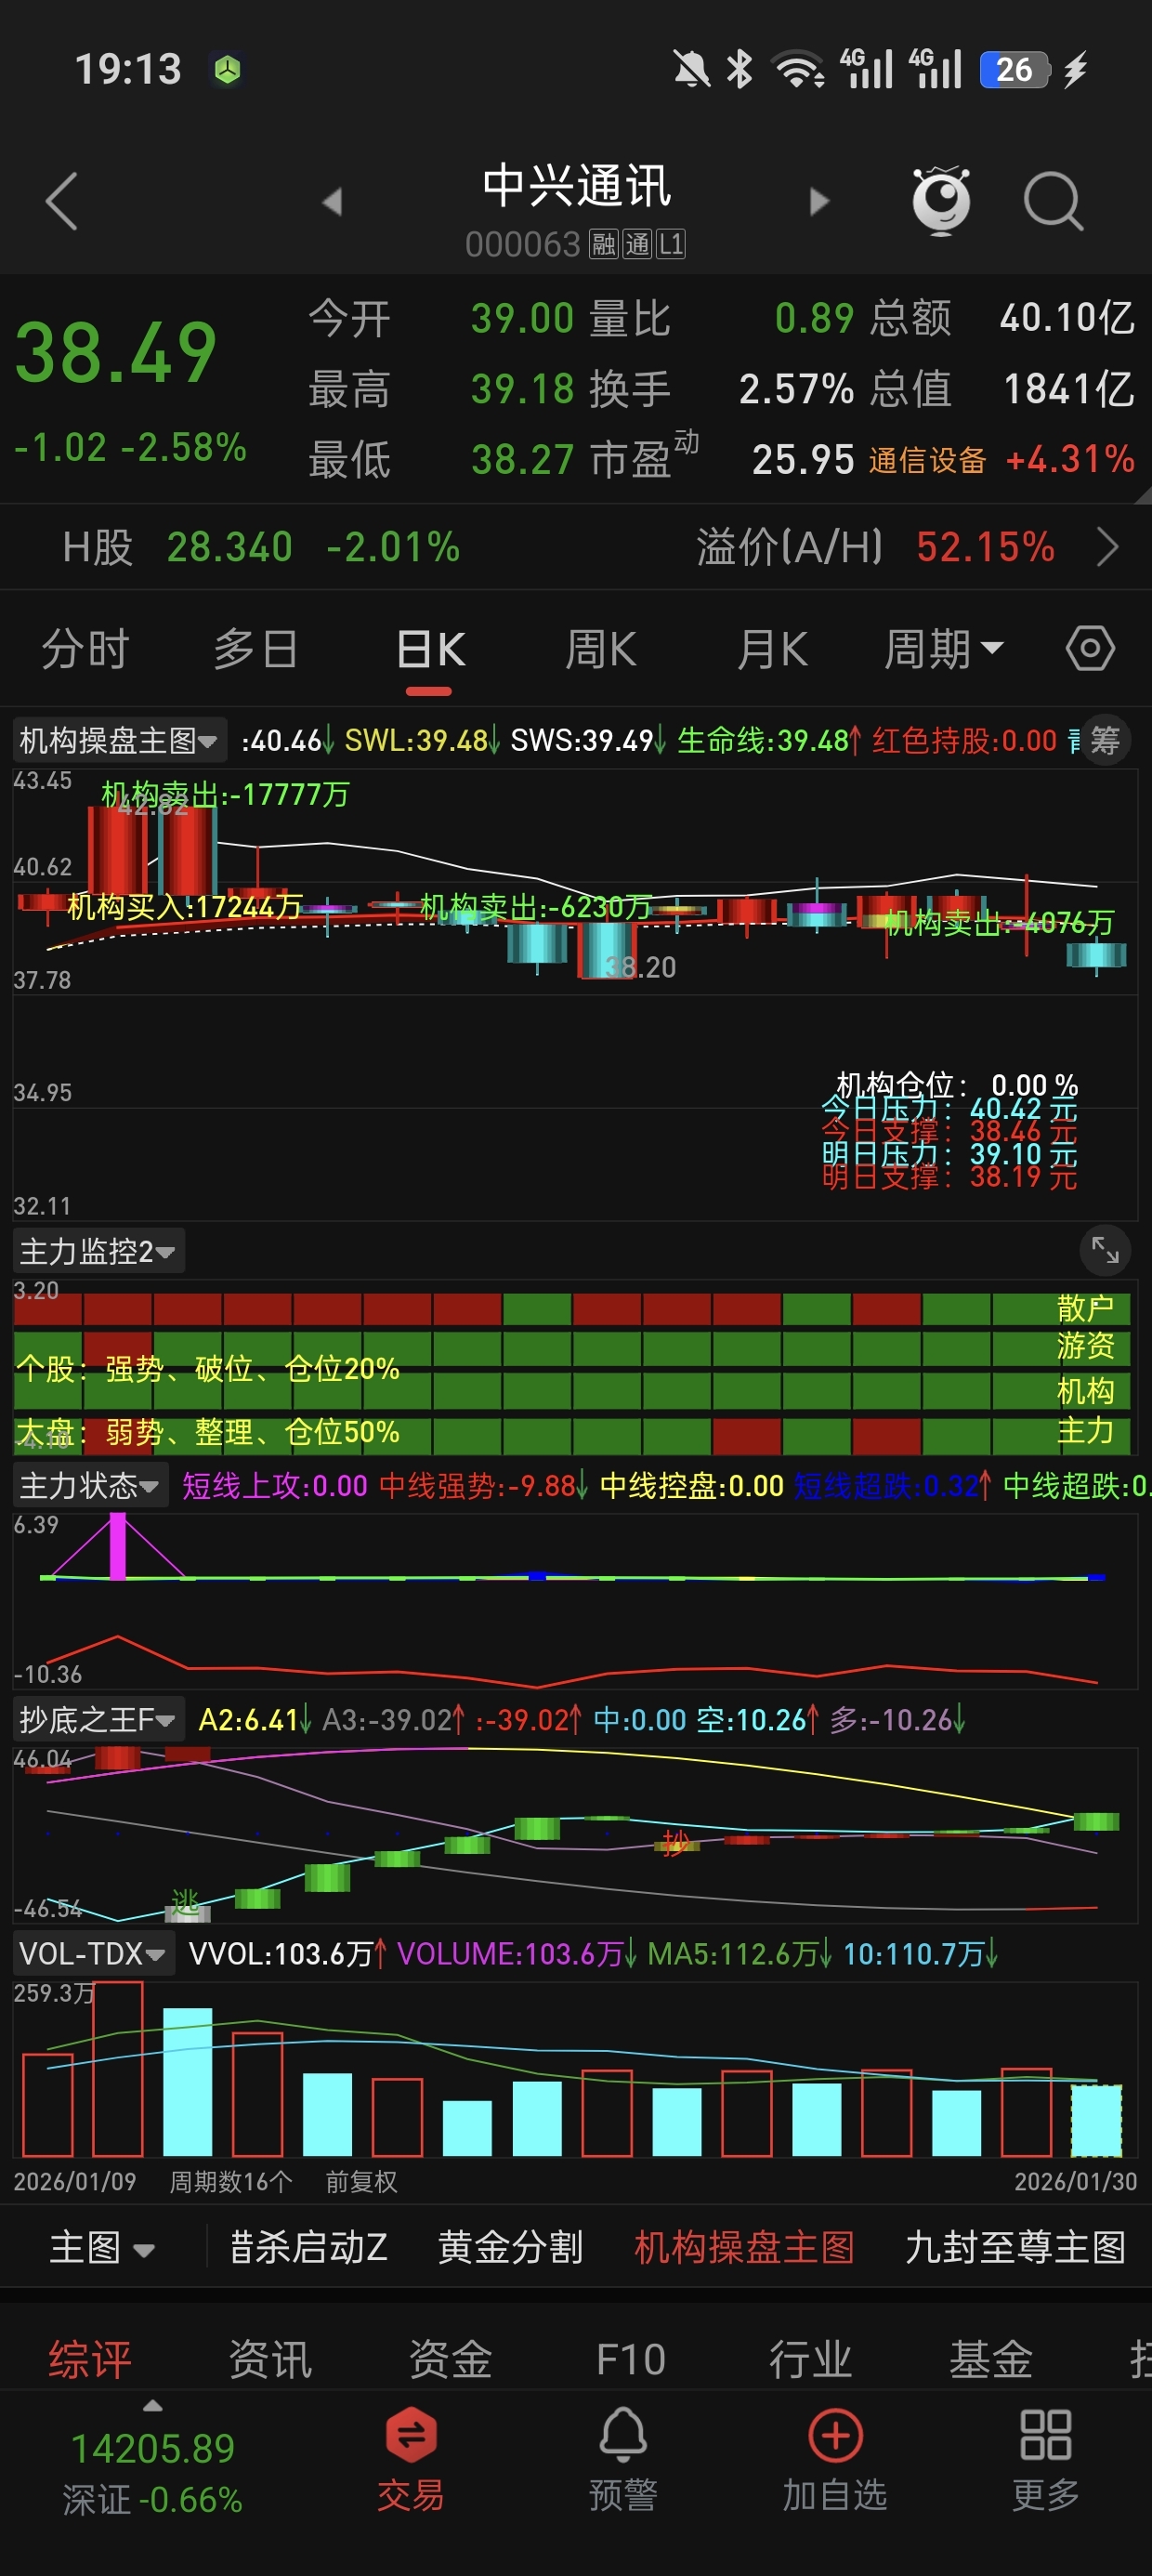Image resolution: width=1152 pixels, height=2576 pixels.
Task: Tap the battery indicator in status bar
Action: click(1014, 70)
